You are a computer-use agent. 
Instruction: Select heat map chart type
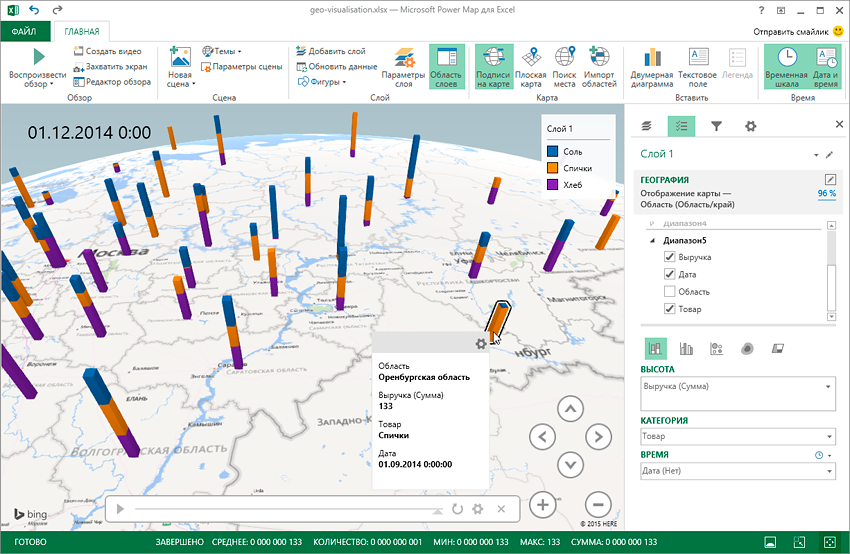(x=747, y=349)
